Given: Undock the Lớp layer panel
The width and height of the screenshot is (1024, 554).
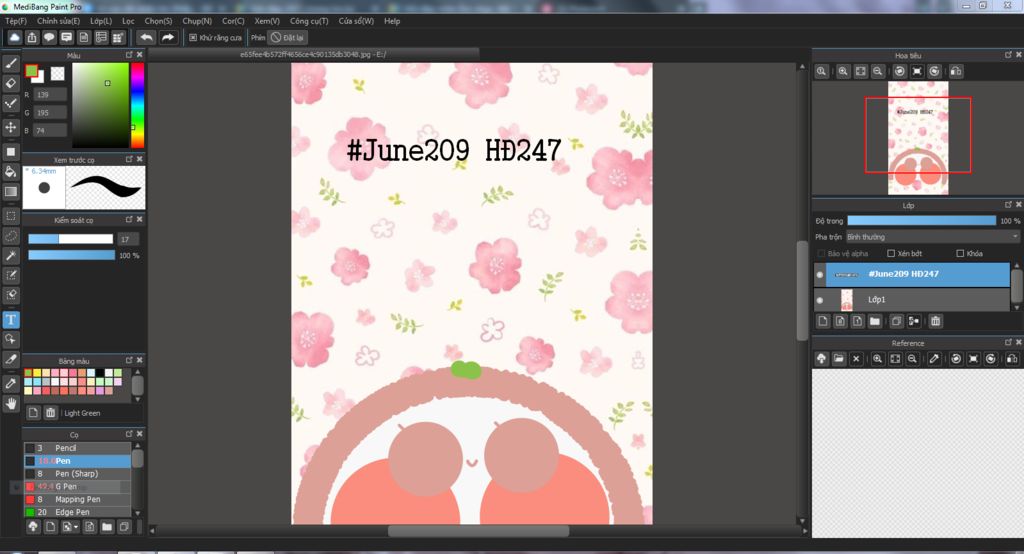Looking at the screenshot, I should (x=1008, y=205).
